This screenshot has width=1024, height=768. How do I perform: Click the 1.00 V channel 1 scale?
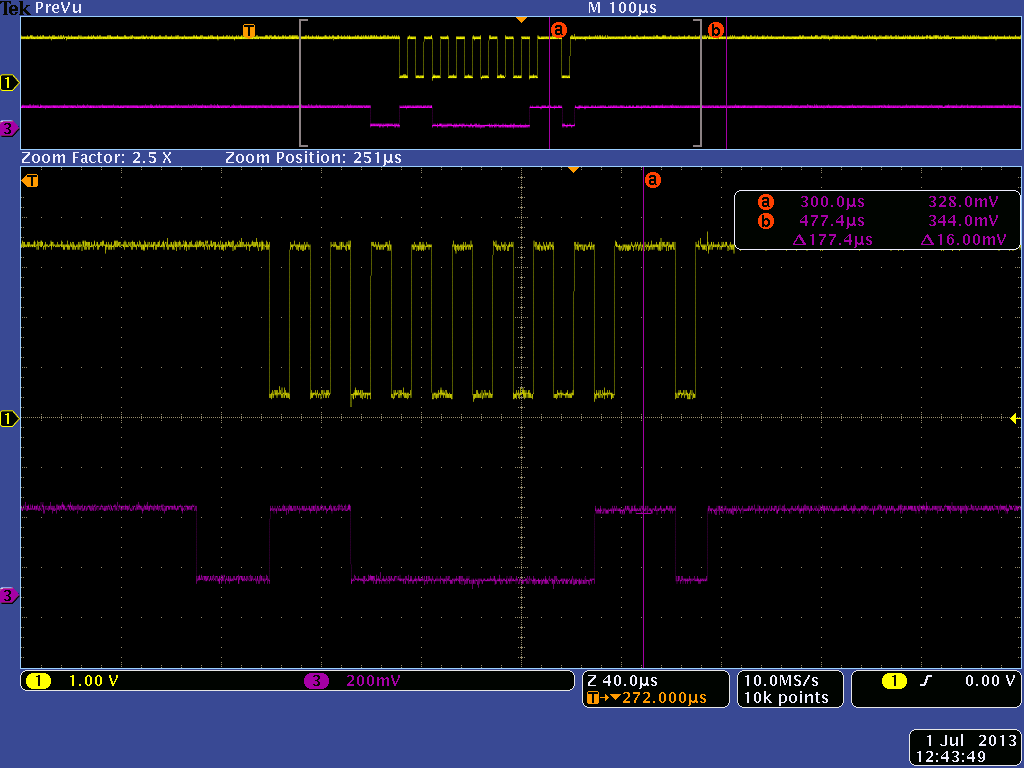(x=93, y=681)
